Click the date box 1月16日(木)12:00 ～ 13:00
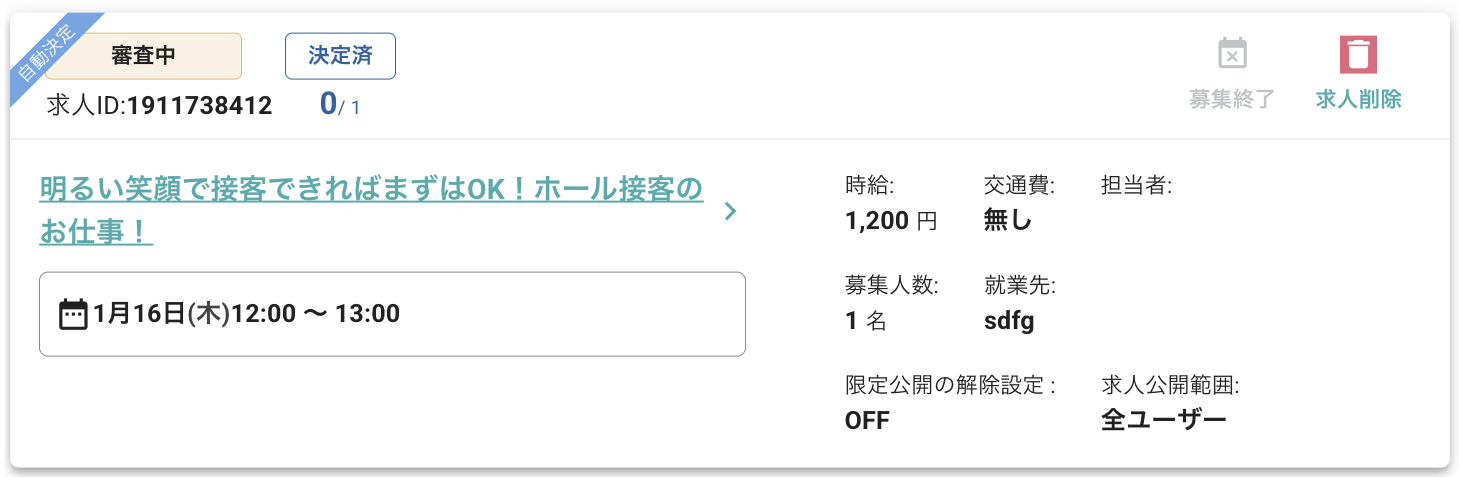The width and height of the screenshot is (1459, 477). (x=392, y=314)
